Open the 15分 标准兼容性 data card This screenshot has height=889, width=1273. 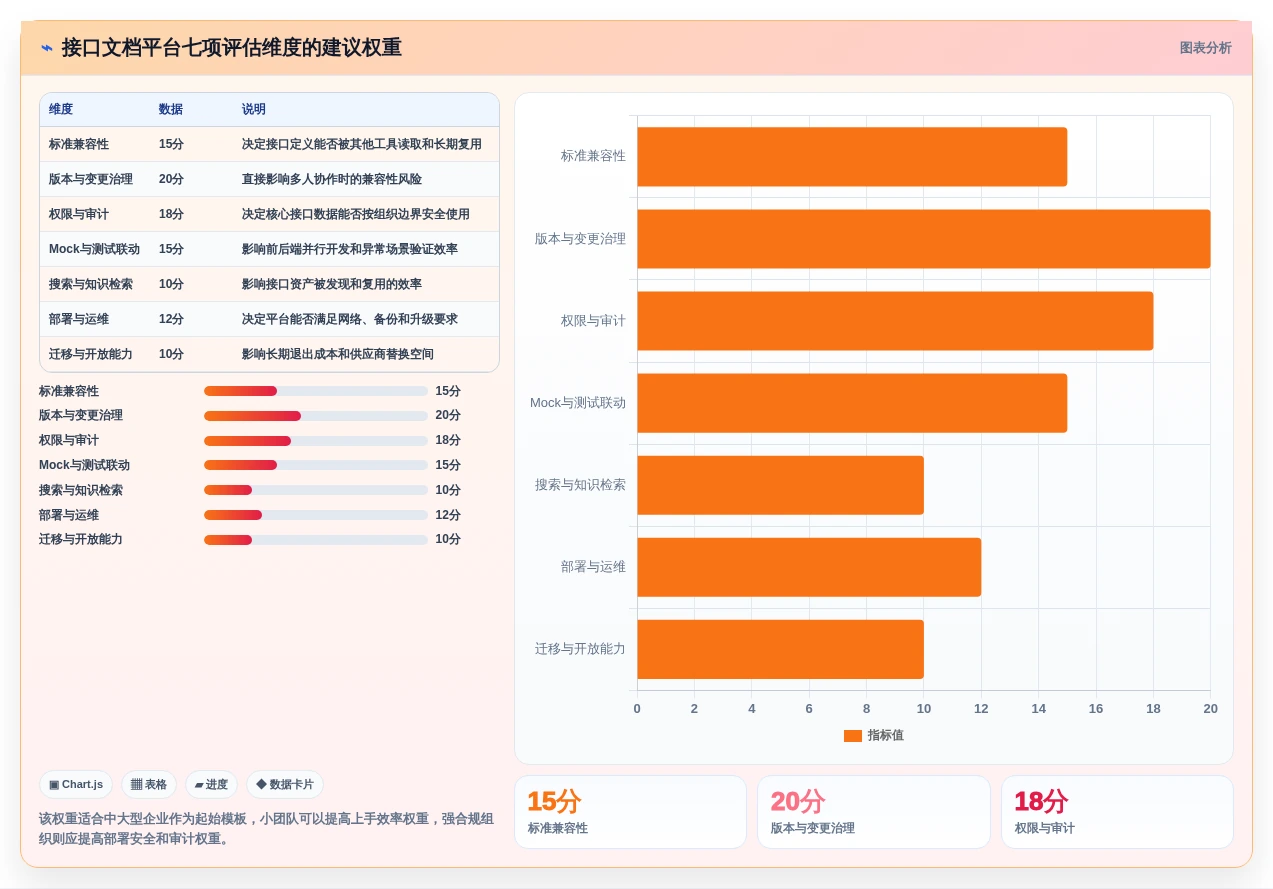(x=630, y=812)
